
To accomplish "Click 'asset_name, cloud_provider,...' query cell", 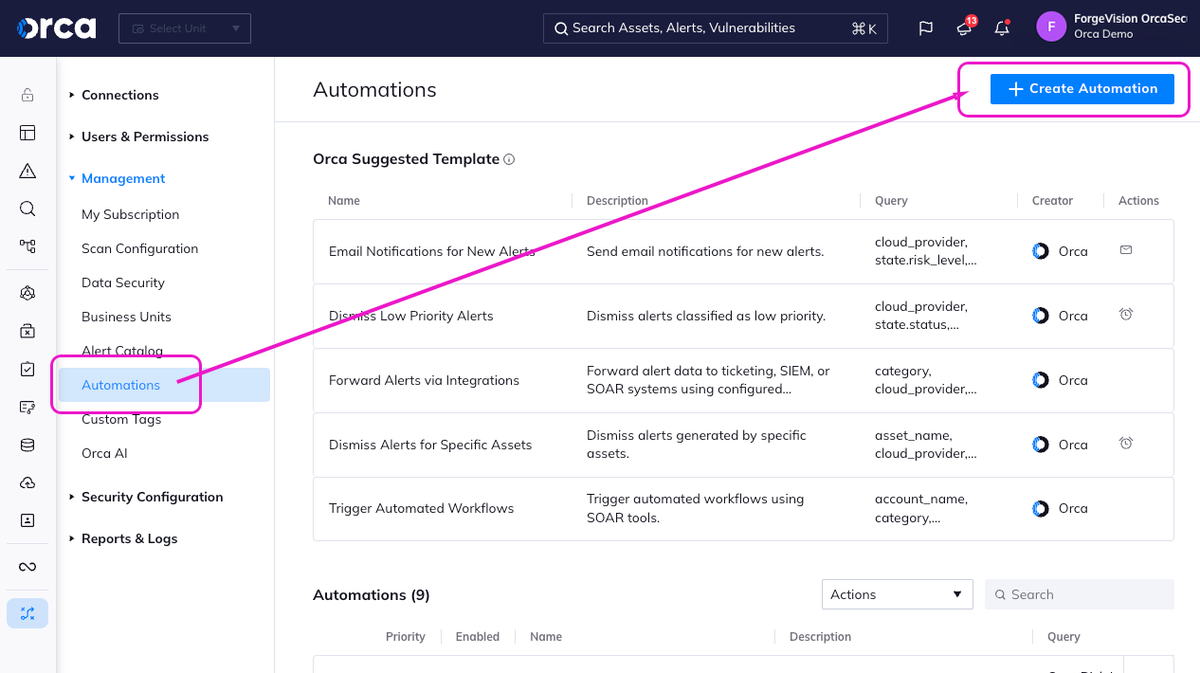I will (925, 444).
